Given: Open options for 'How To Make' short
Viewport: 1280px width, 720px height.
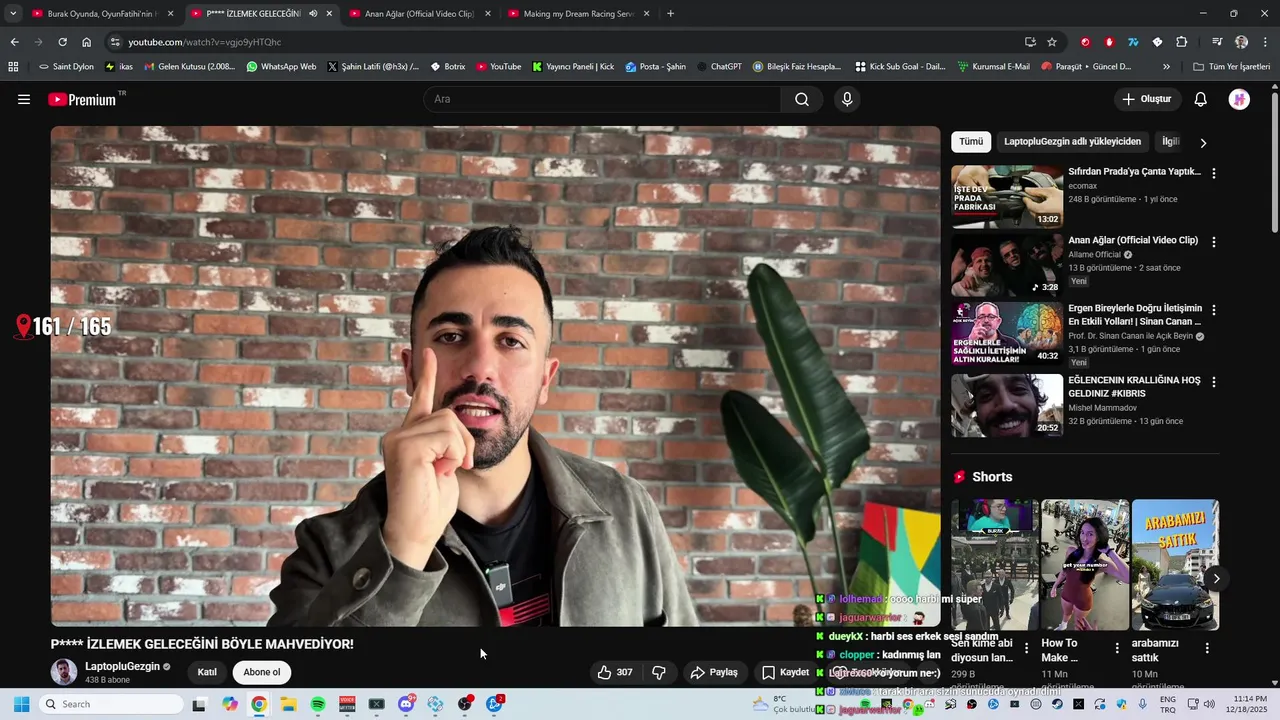Looking at the screenshot, I should (1117, 648).
